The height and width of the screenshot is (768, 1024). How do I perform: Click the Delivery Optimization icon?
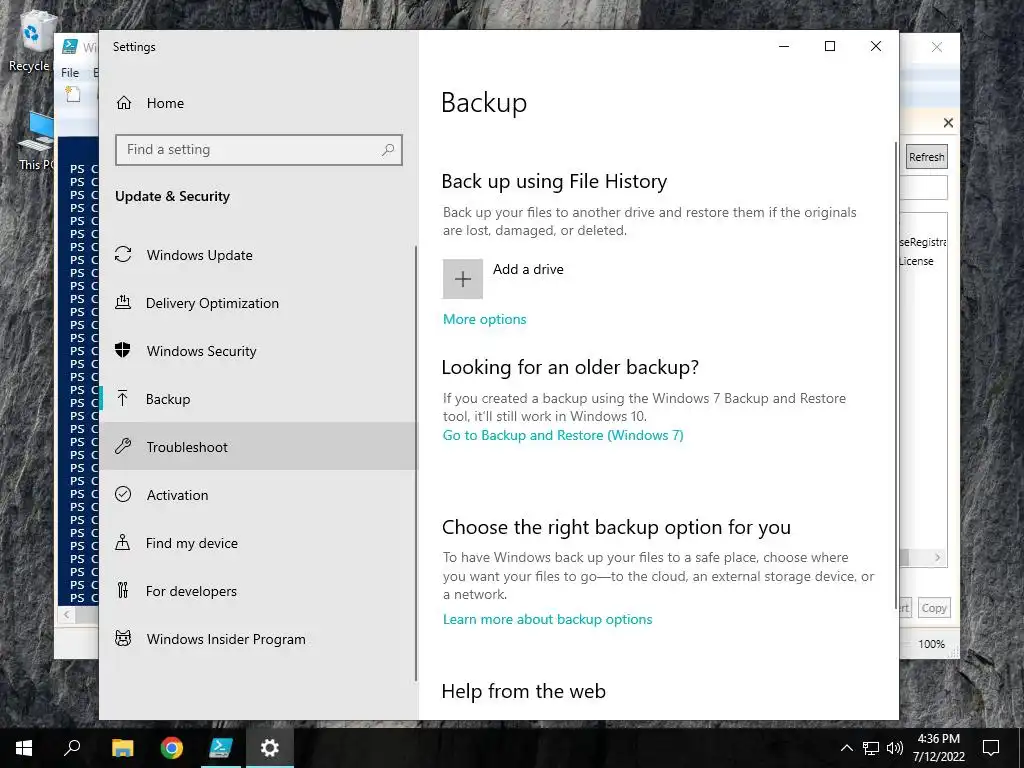[x=123, y=302]
